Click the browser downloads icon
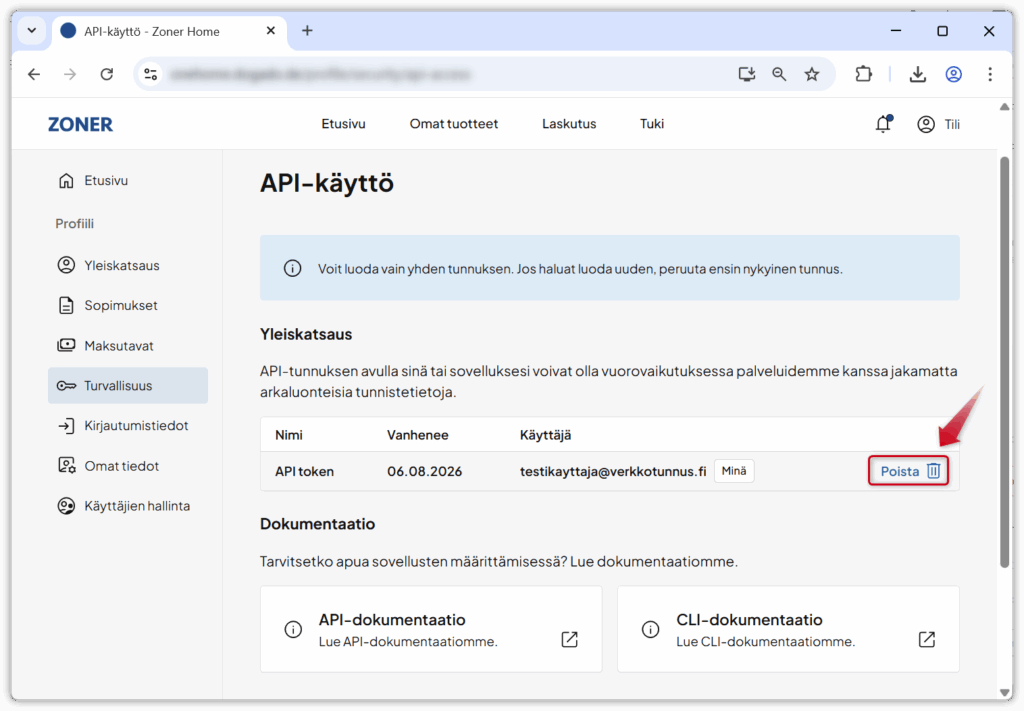This screenshot has width=1024, height=711. click(917, 74)
